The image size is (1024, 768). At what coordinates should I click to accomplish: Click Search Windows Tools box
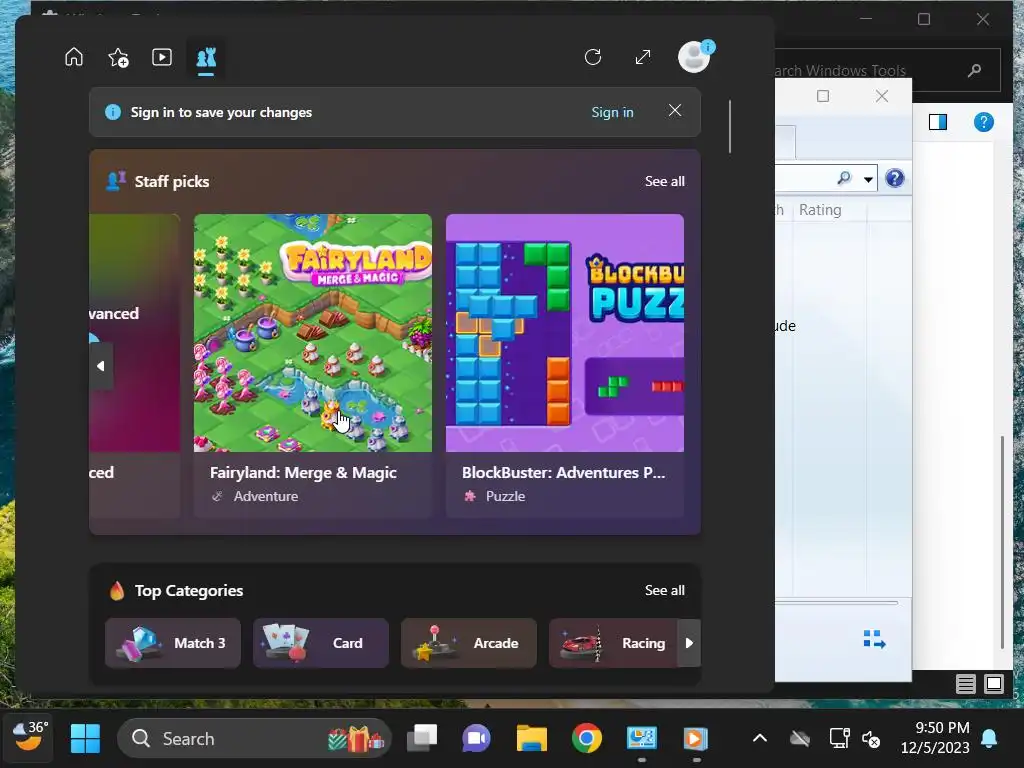click(888, 70)
